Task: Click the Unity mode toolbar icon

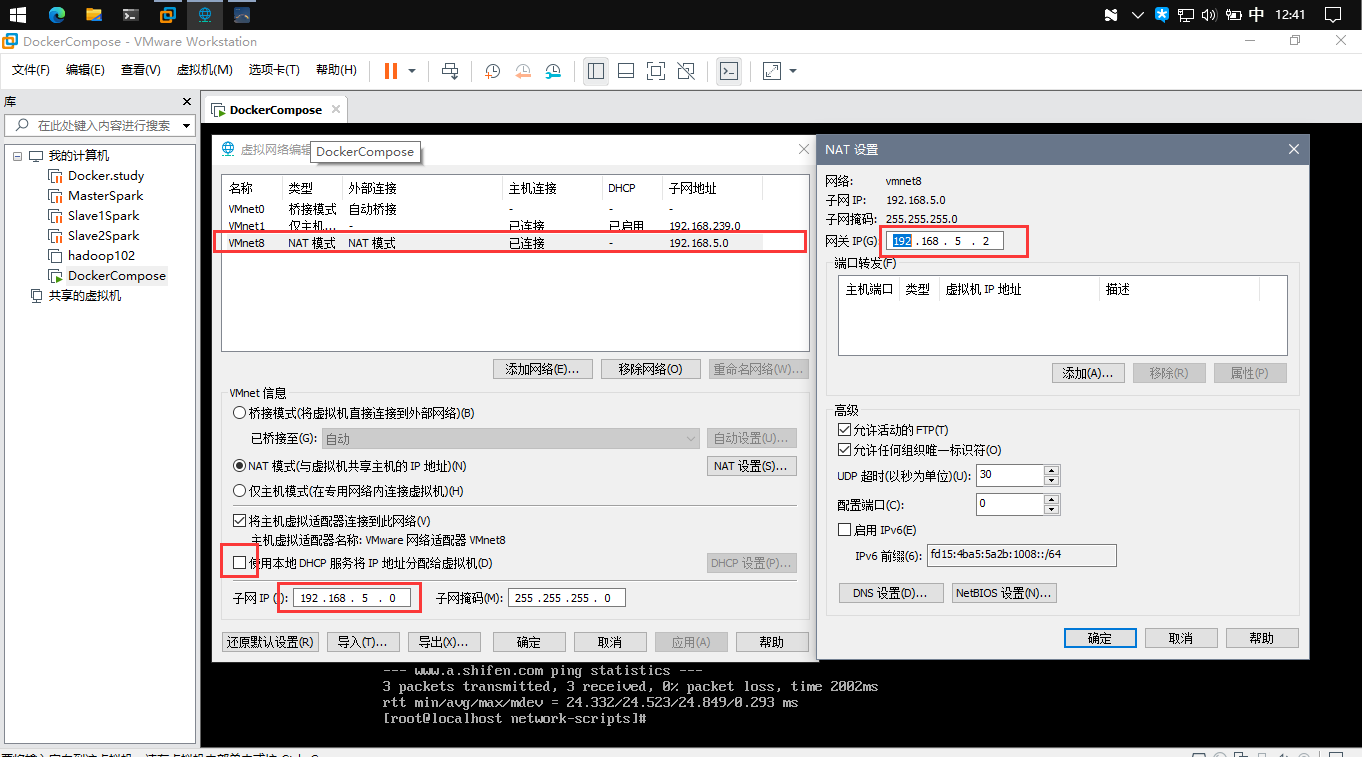Action: [686, 71]
